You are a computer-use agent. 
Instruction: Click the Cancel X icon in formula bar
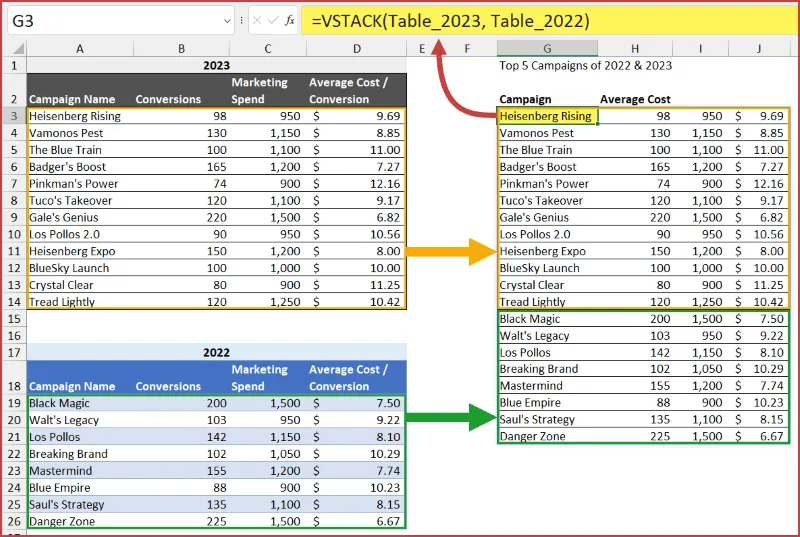(257, 20)
